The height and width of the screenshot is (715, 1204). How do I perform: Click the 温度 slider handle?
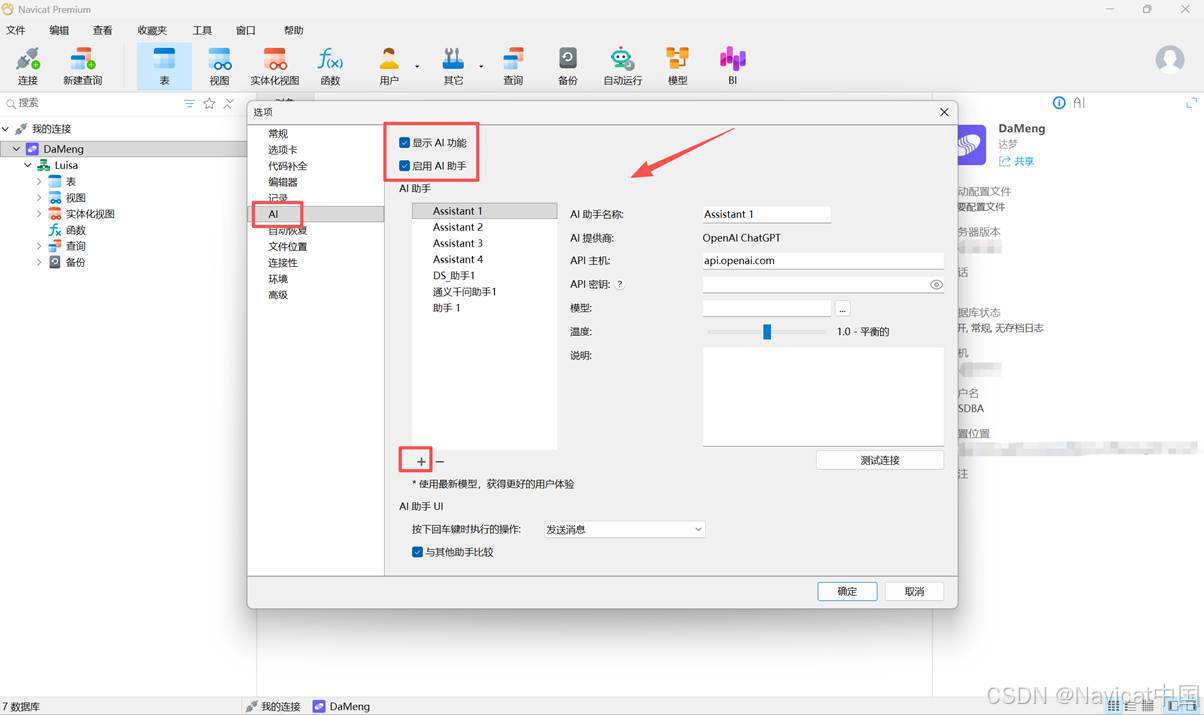pos(767,331)
